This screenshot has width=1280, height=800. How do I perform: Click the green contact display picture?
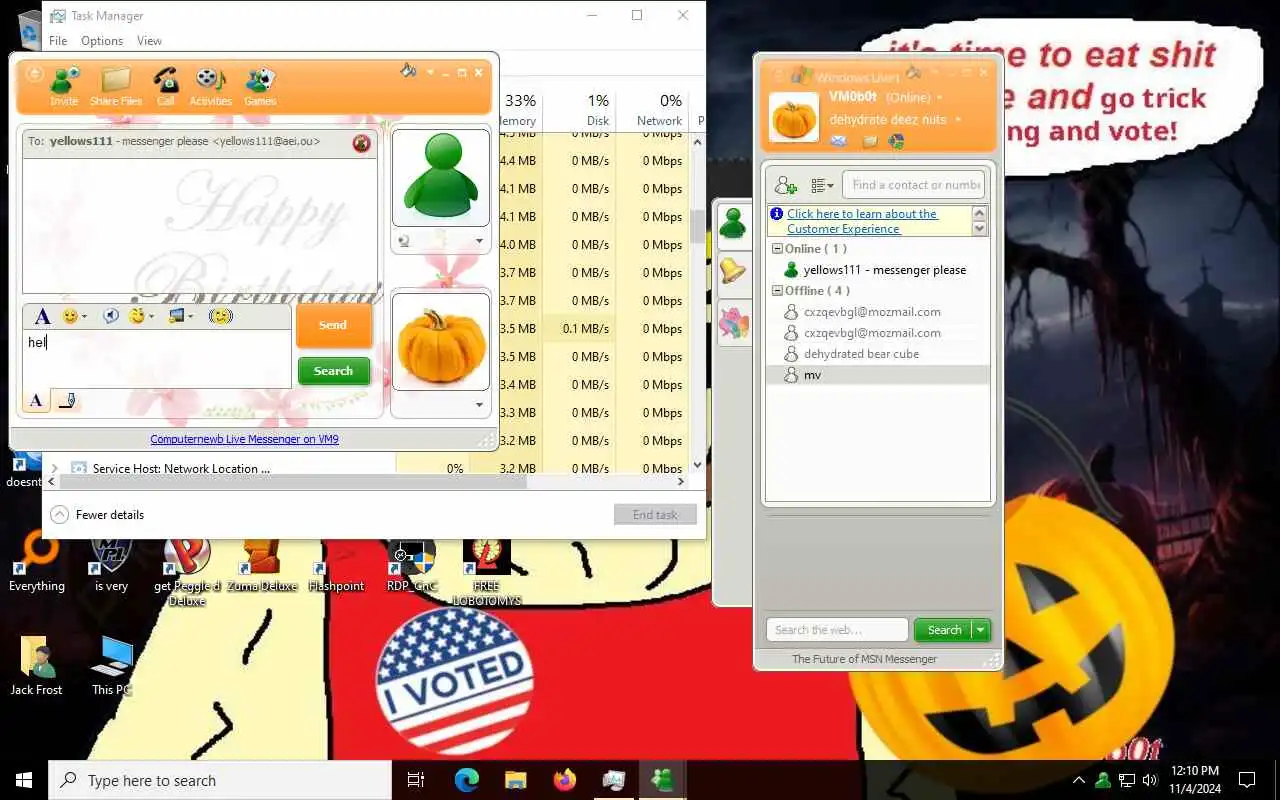(x=441, y=178)
